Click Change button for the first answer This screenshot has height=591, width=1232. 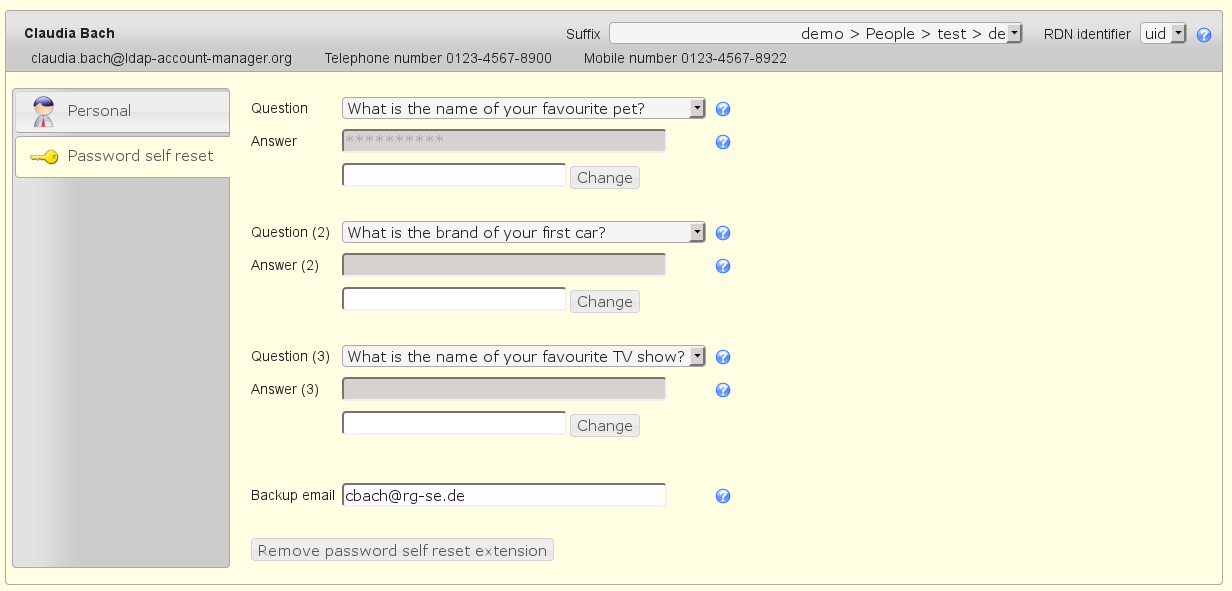(604, 178)
